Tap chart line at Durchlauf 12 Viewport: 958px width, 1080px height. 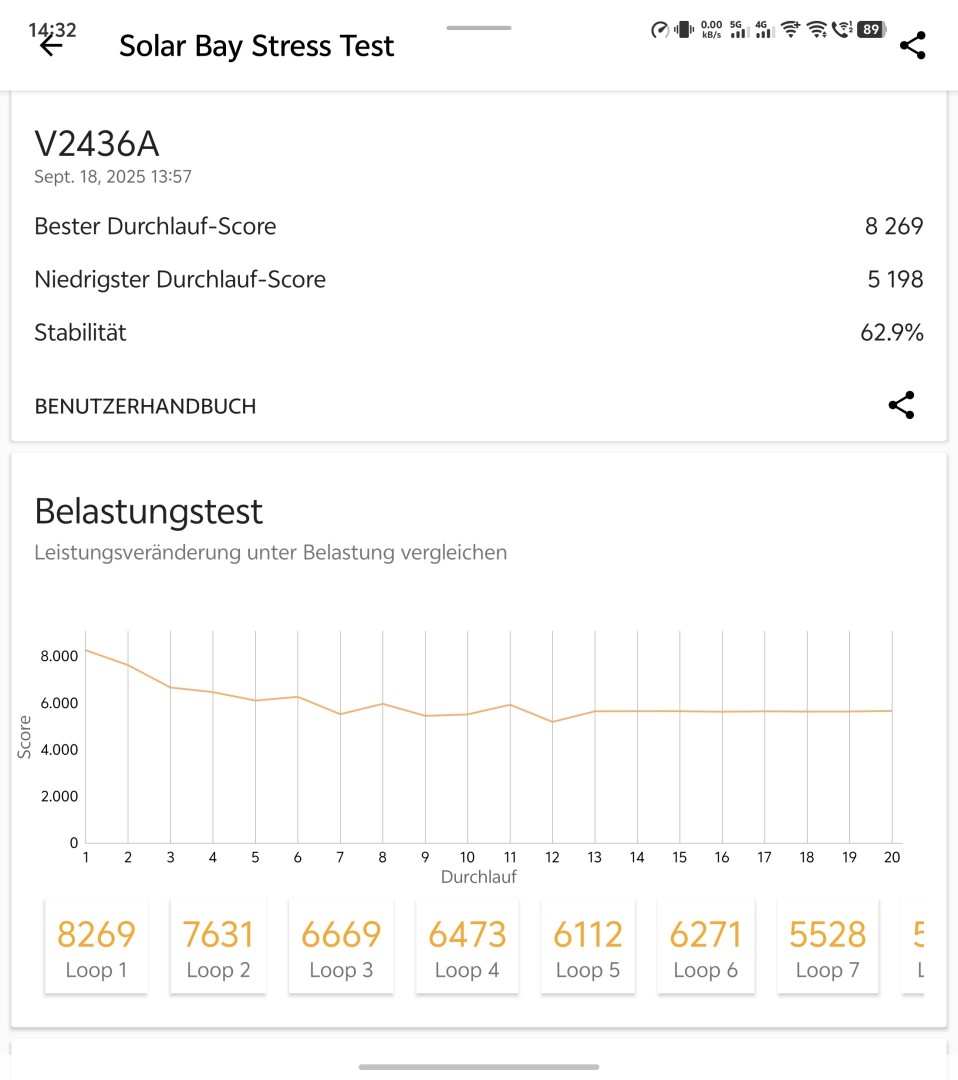pyautogui.click(x=552, y=722)
